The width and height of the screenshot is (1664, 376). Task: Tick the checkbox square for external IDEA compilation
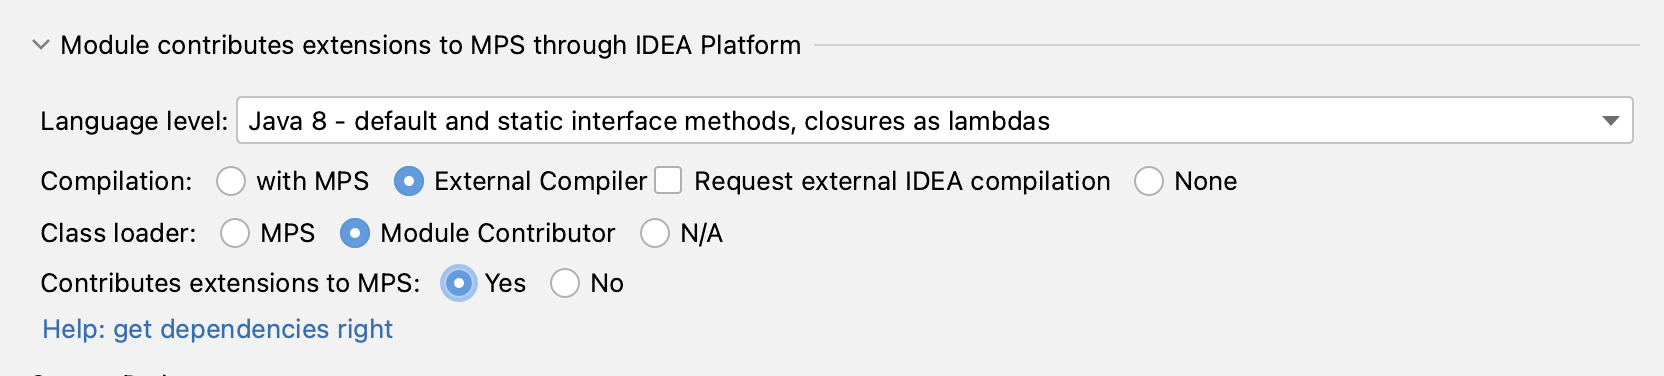[668, 180]
